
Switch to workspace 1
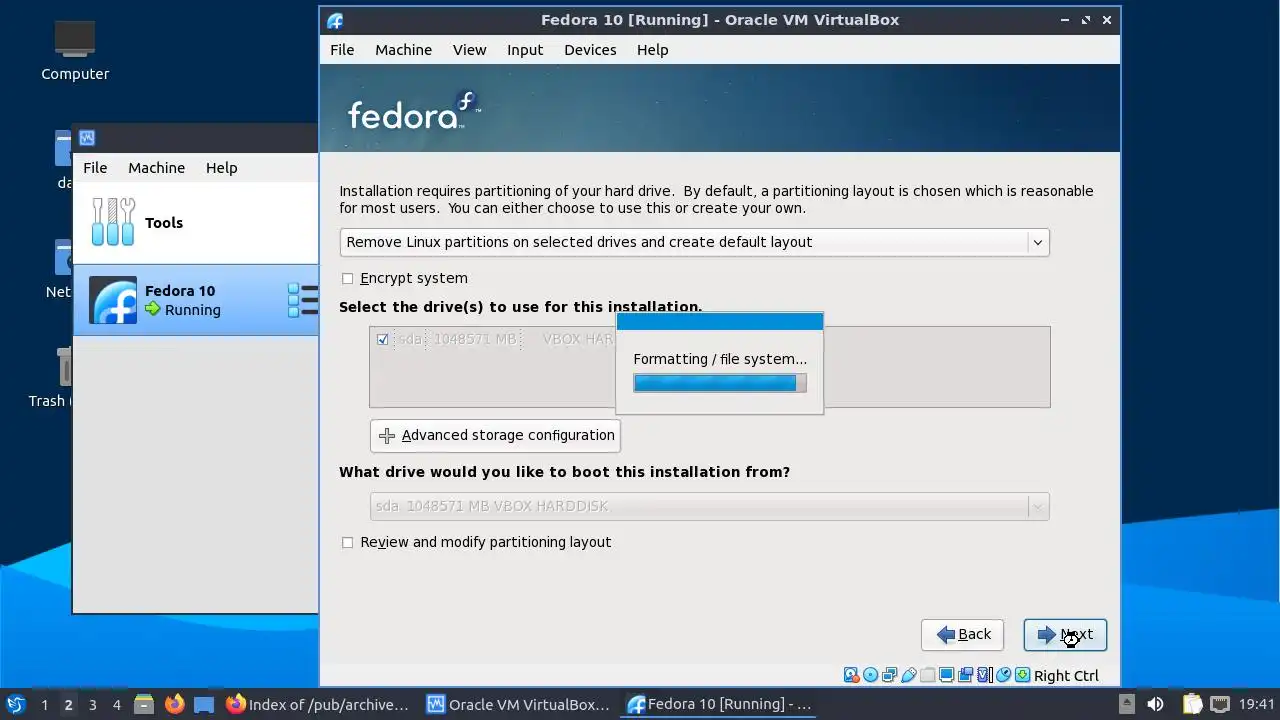(44, 705)
